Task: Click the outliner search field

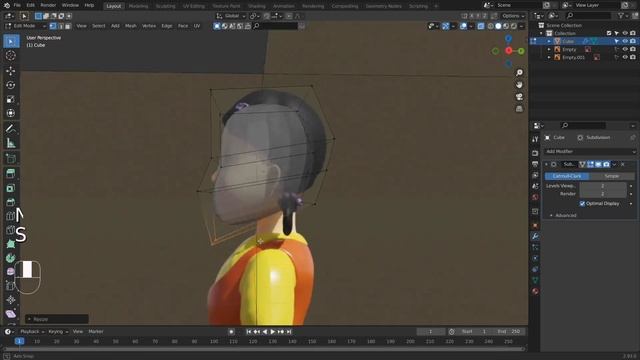Action: coord(588,16)
